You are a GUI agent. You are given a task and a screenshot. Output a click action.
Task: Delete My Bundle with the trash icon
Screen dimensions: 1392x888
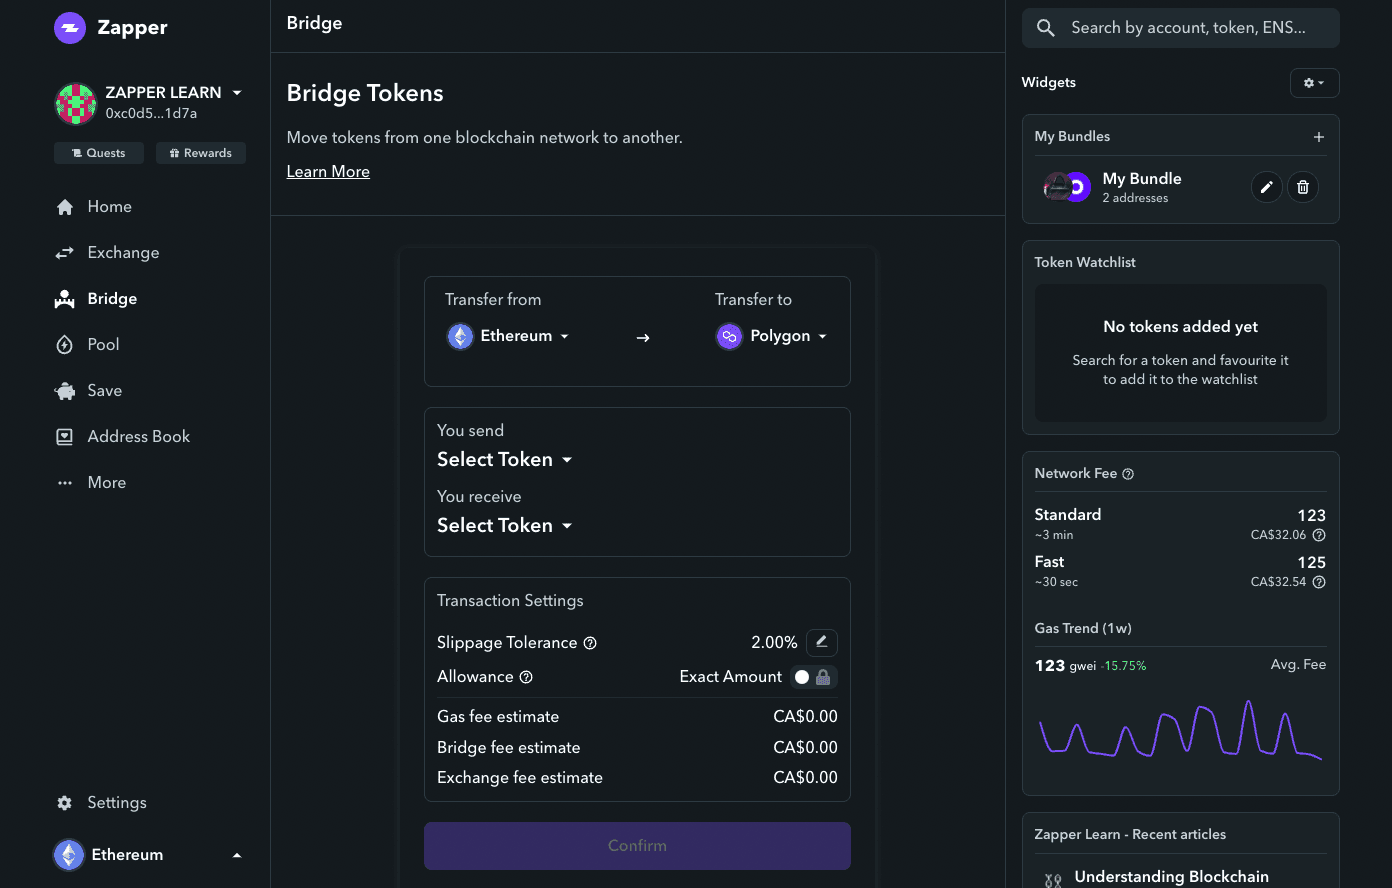tap(1302, 187)
